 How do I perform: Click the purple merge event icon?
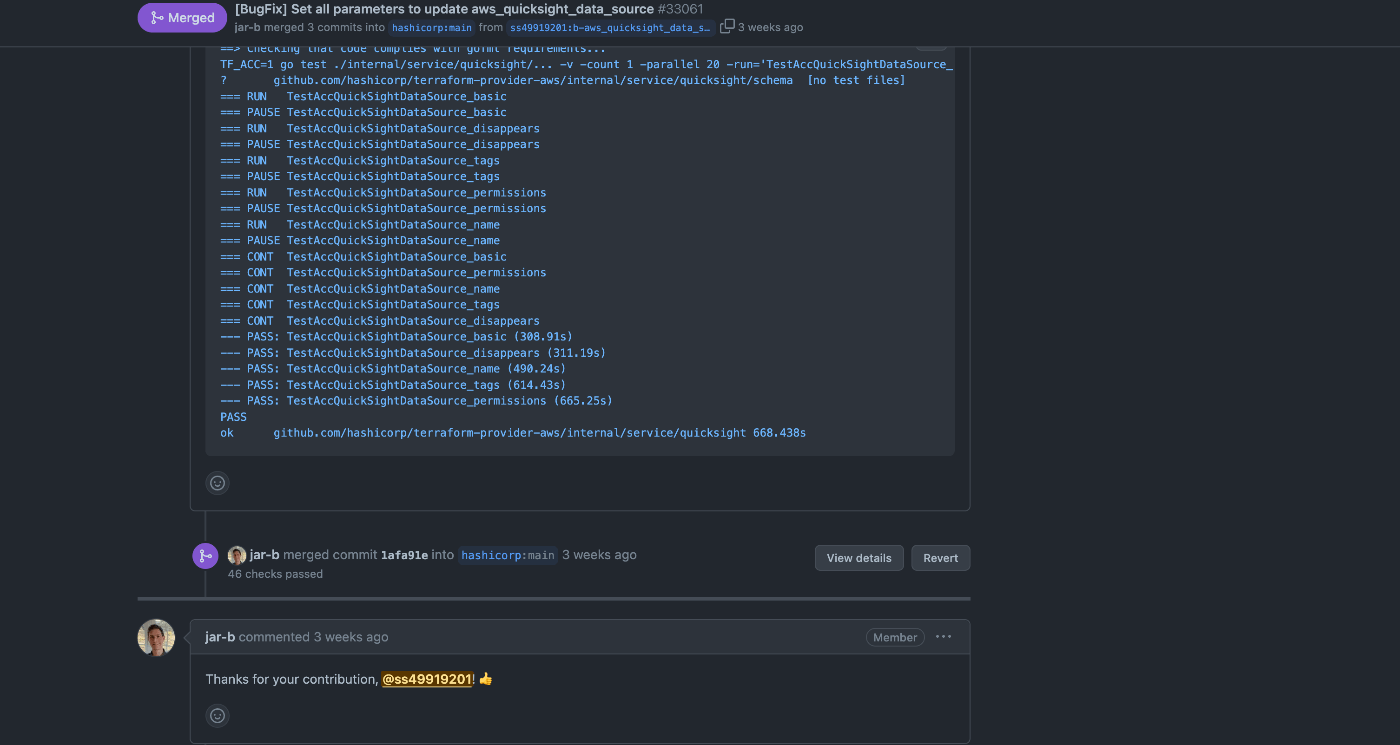(x=205, y=556)
